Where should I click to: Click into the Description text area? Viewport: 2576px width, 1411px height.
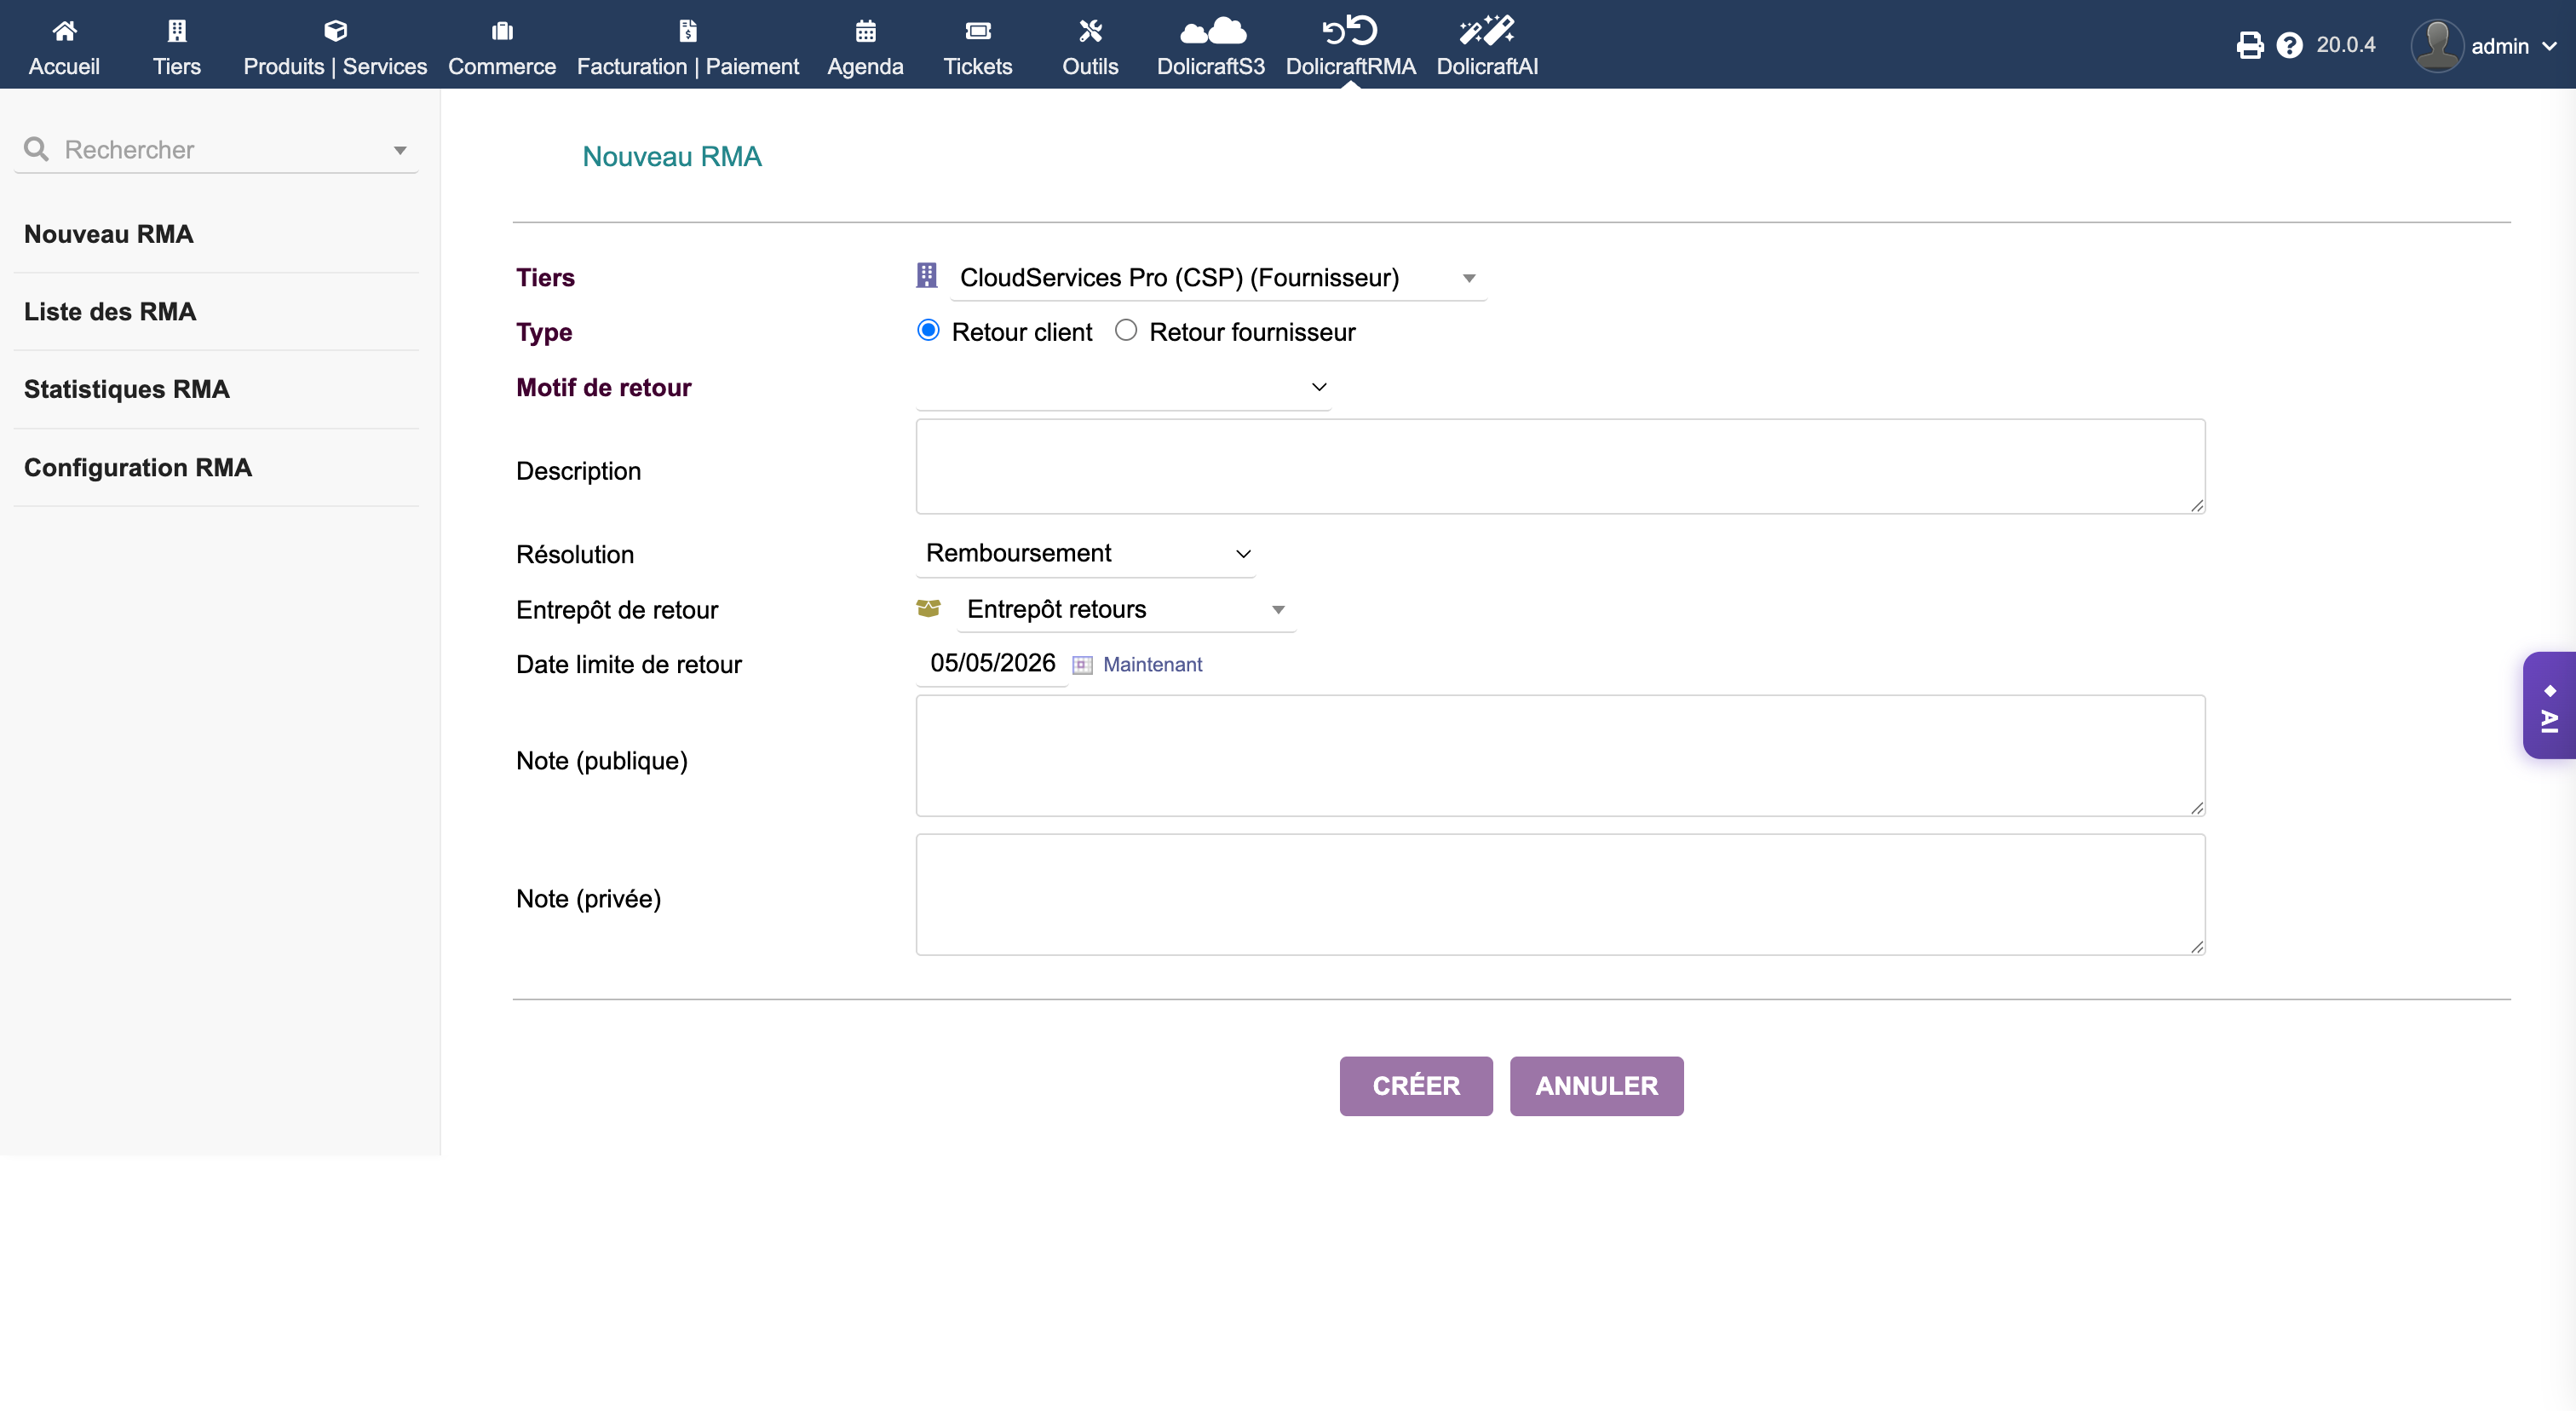click(x=1559, y=467)
